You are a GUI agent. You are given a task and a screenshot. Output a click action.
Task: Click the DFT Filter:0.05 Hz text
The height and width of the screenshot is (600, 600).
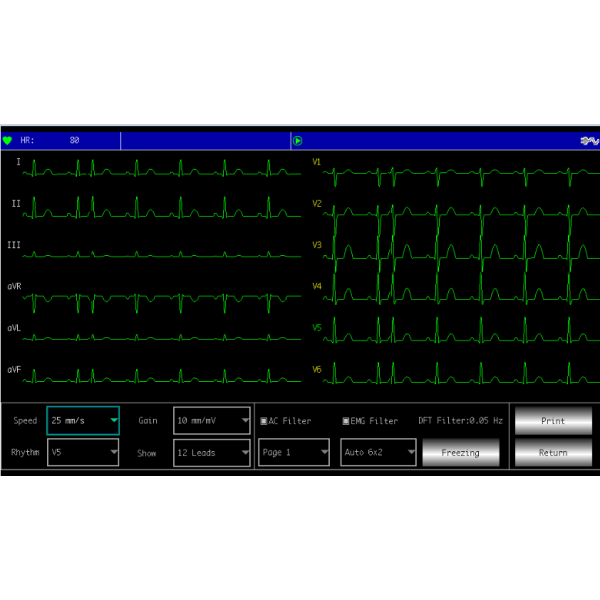pos(460,421)
